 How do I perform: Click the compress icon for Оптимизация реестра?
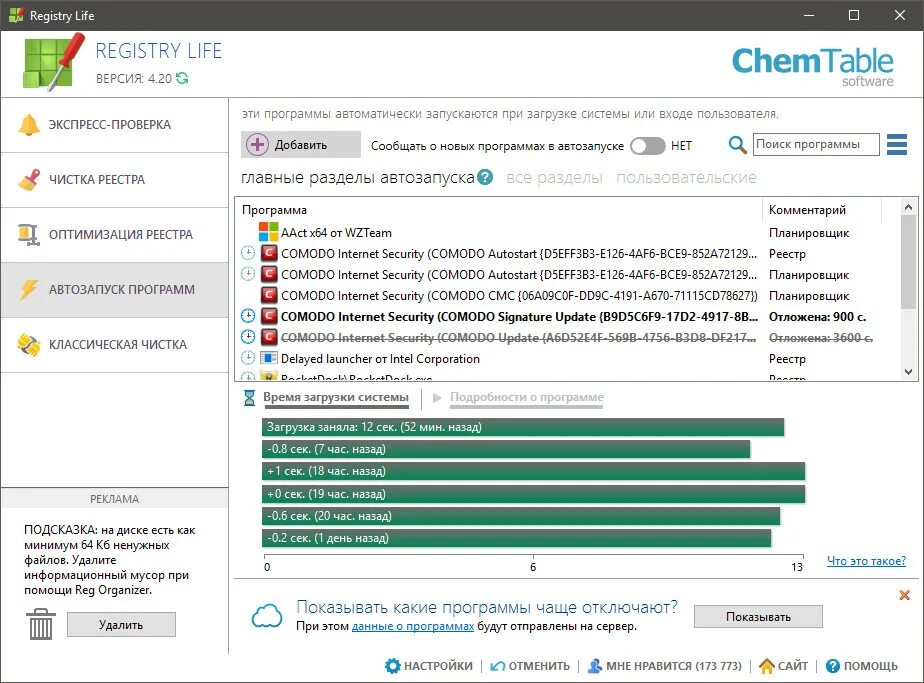click(x=28, y=235)
